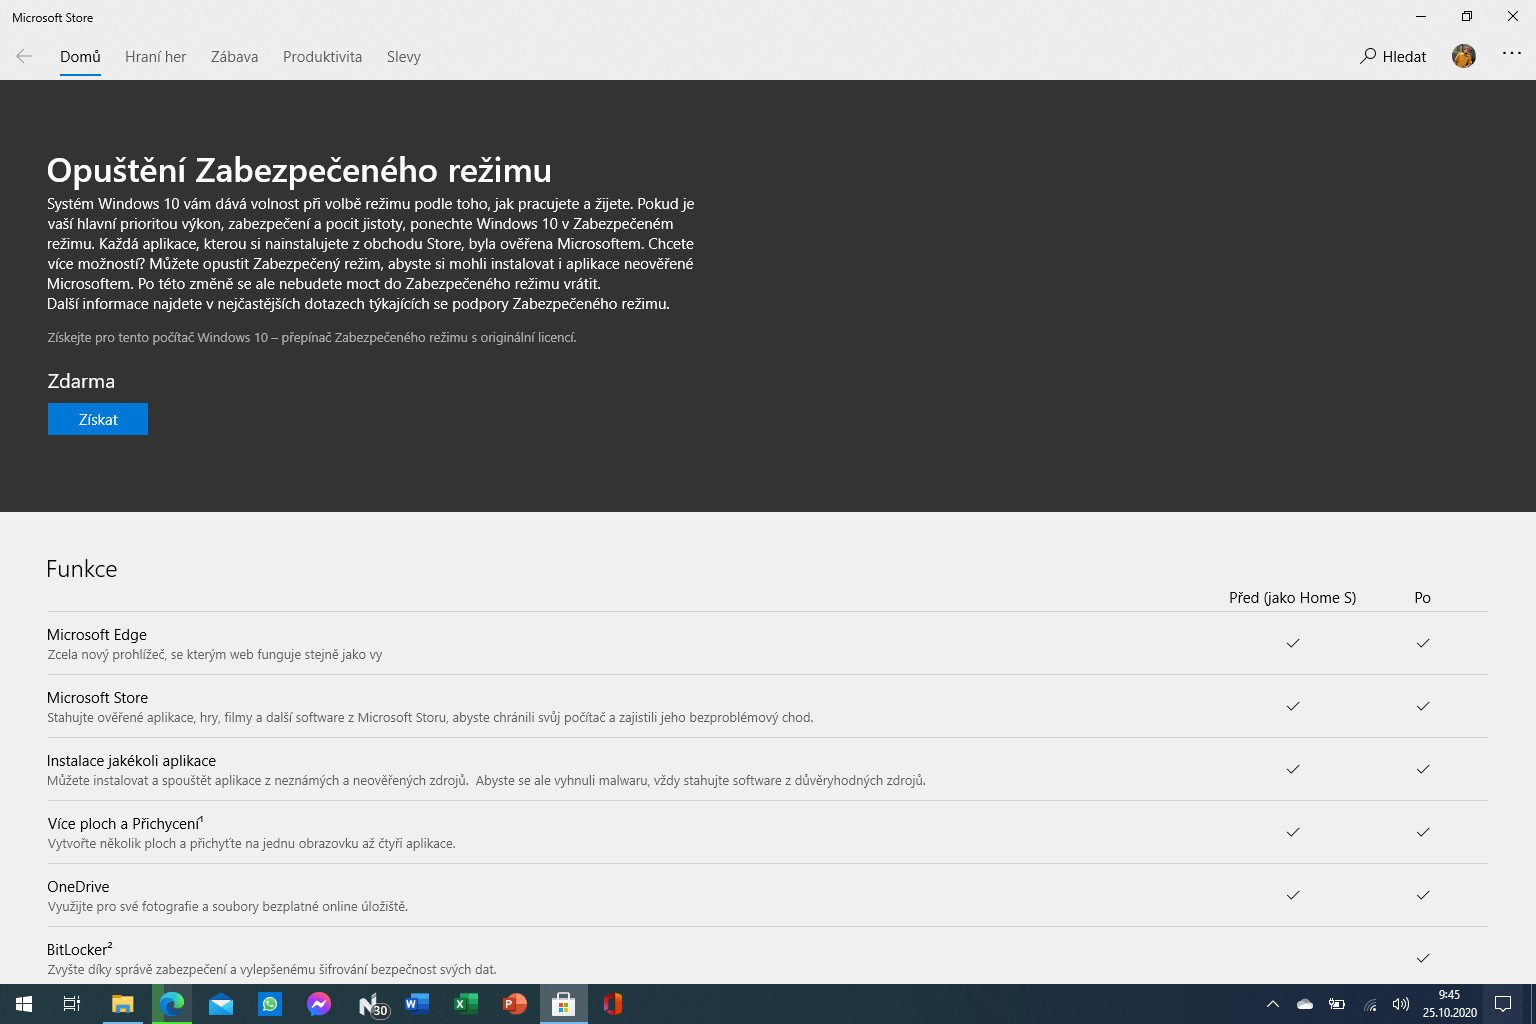This screenshot has width=1536, height=1024.
Task: Open the three-dot more menu
Action: point(1512,54)
